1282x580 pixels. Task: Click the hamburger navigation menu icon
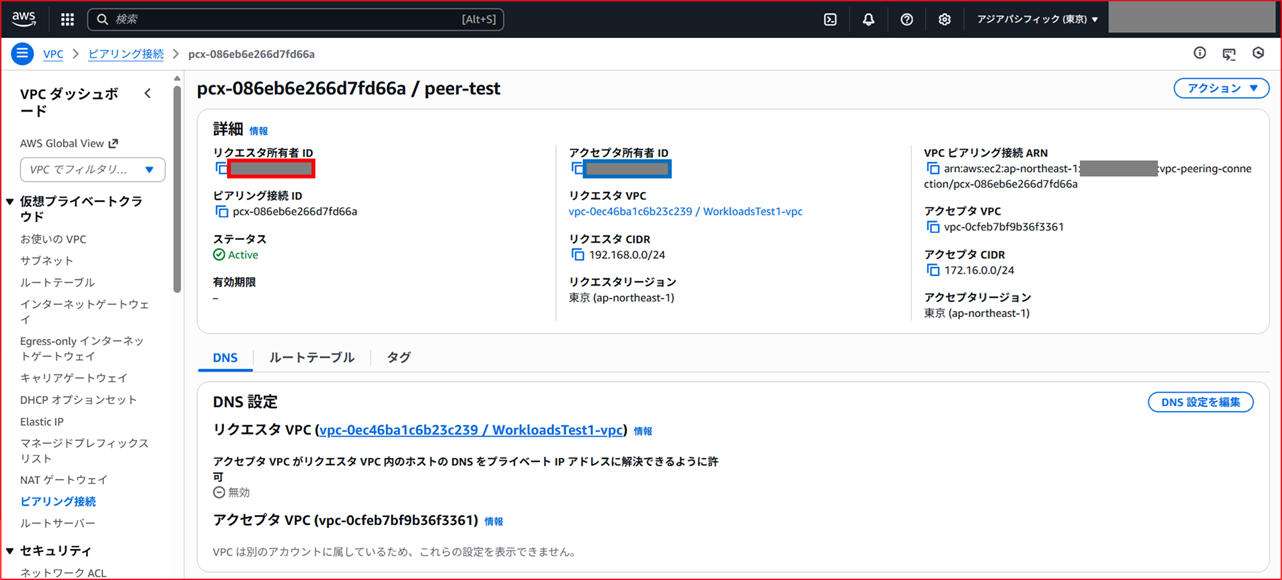[x=21, y=53]
